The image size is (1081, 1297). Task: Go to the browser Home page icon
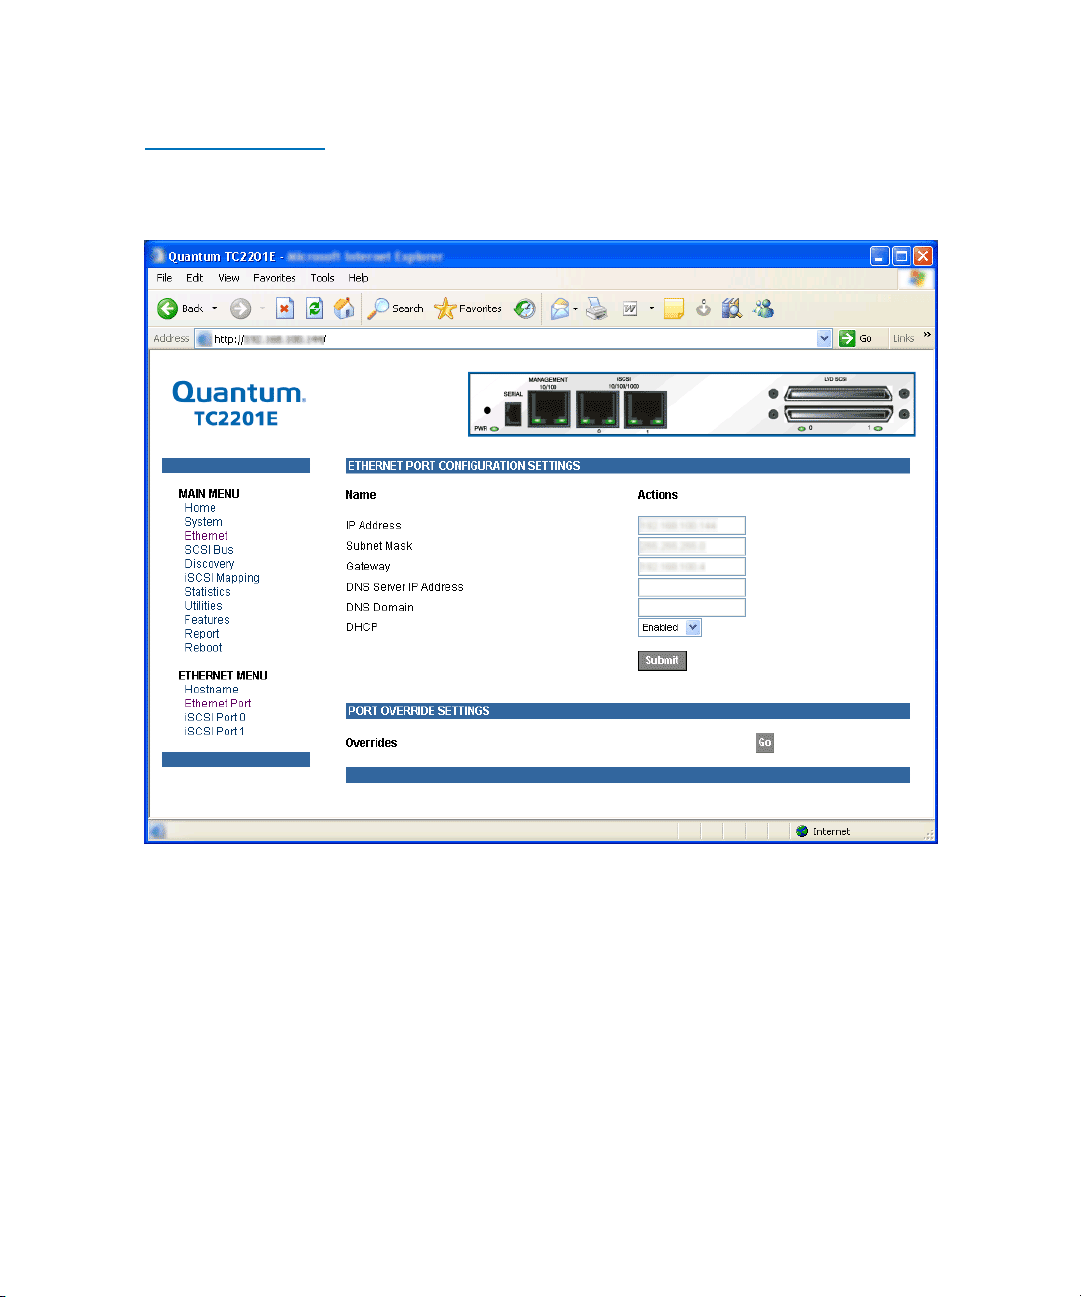pyautogui.click(x=344, y=309)
